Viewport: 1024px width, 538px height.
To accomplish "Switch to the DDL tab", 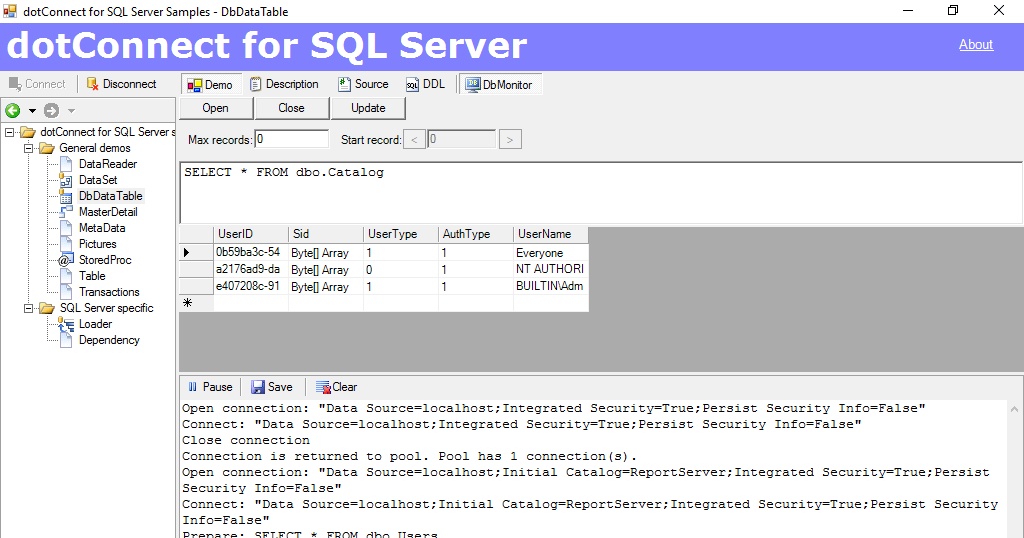I will (425, 84).
